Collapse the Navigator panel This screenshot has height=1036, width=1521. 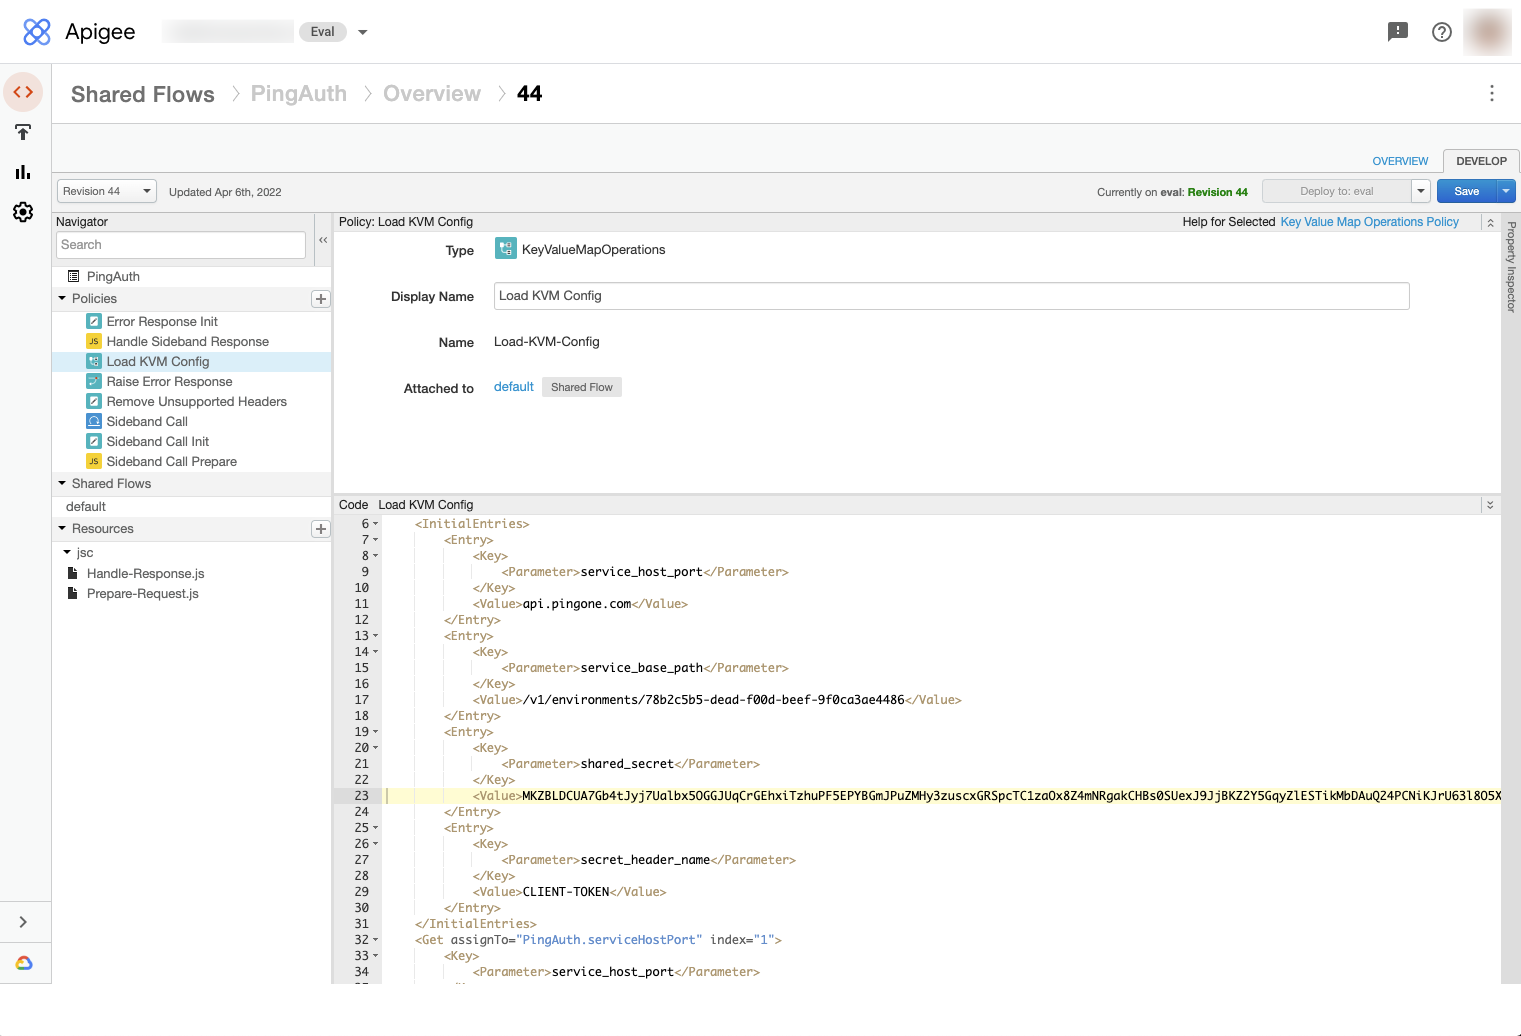[x=323, y=240]
